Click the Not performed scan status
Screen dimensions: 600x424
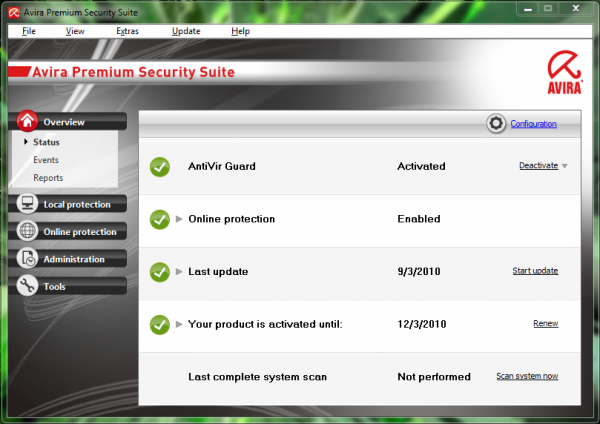[434, 377]
